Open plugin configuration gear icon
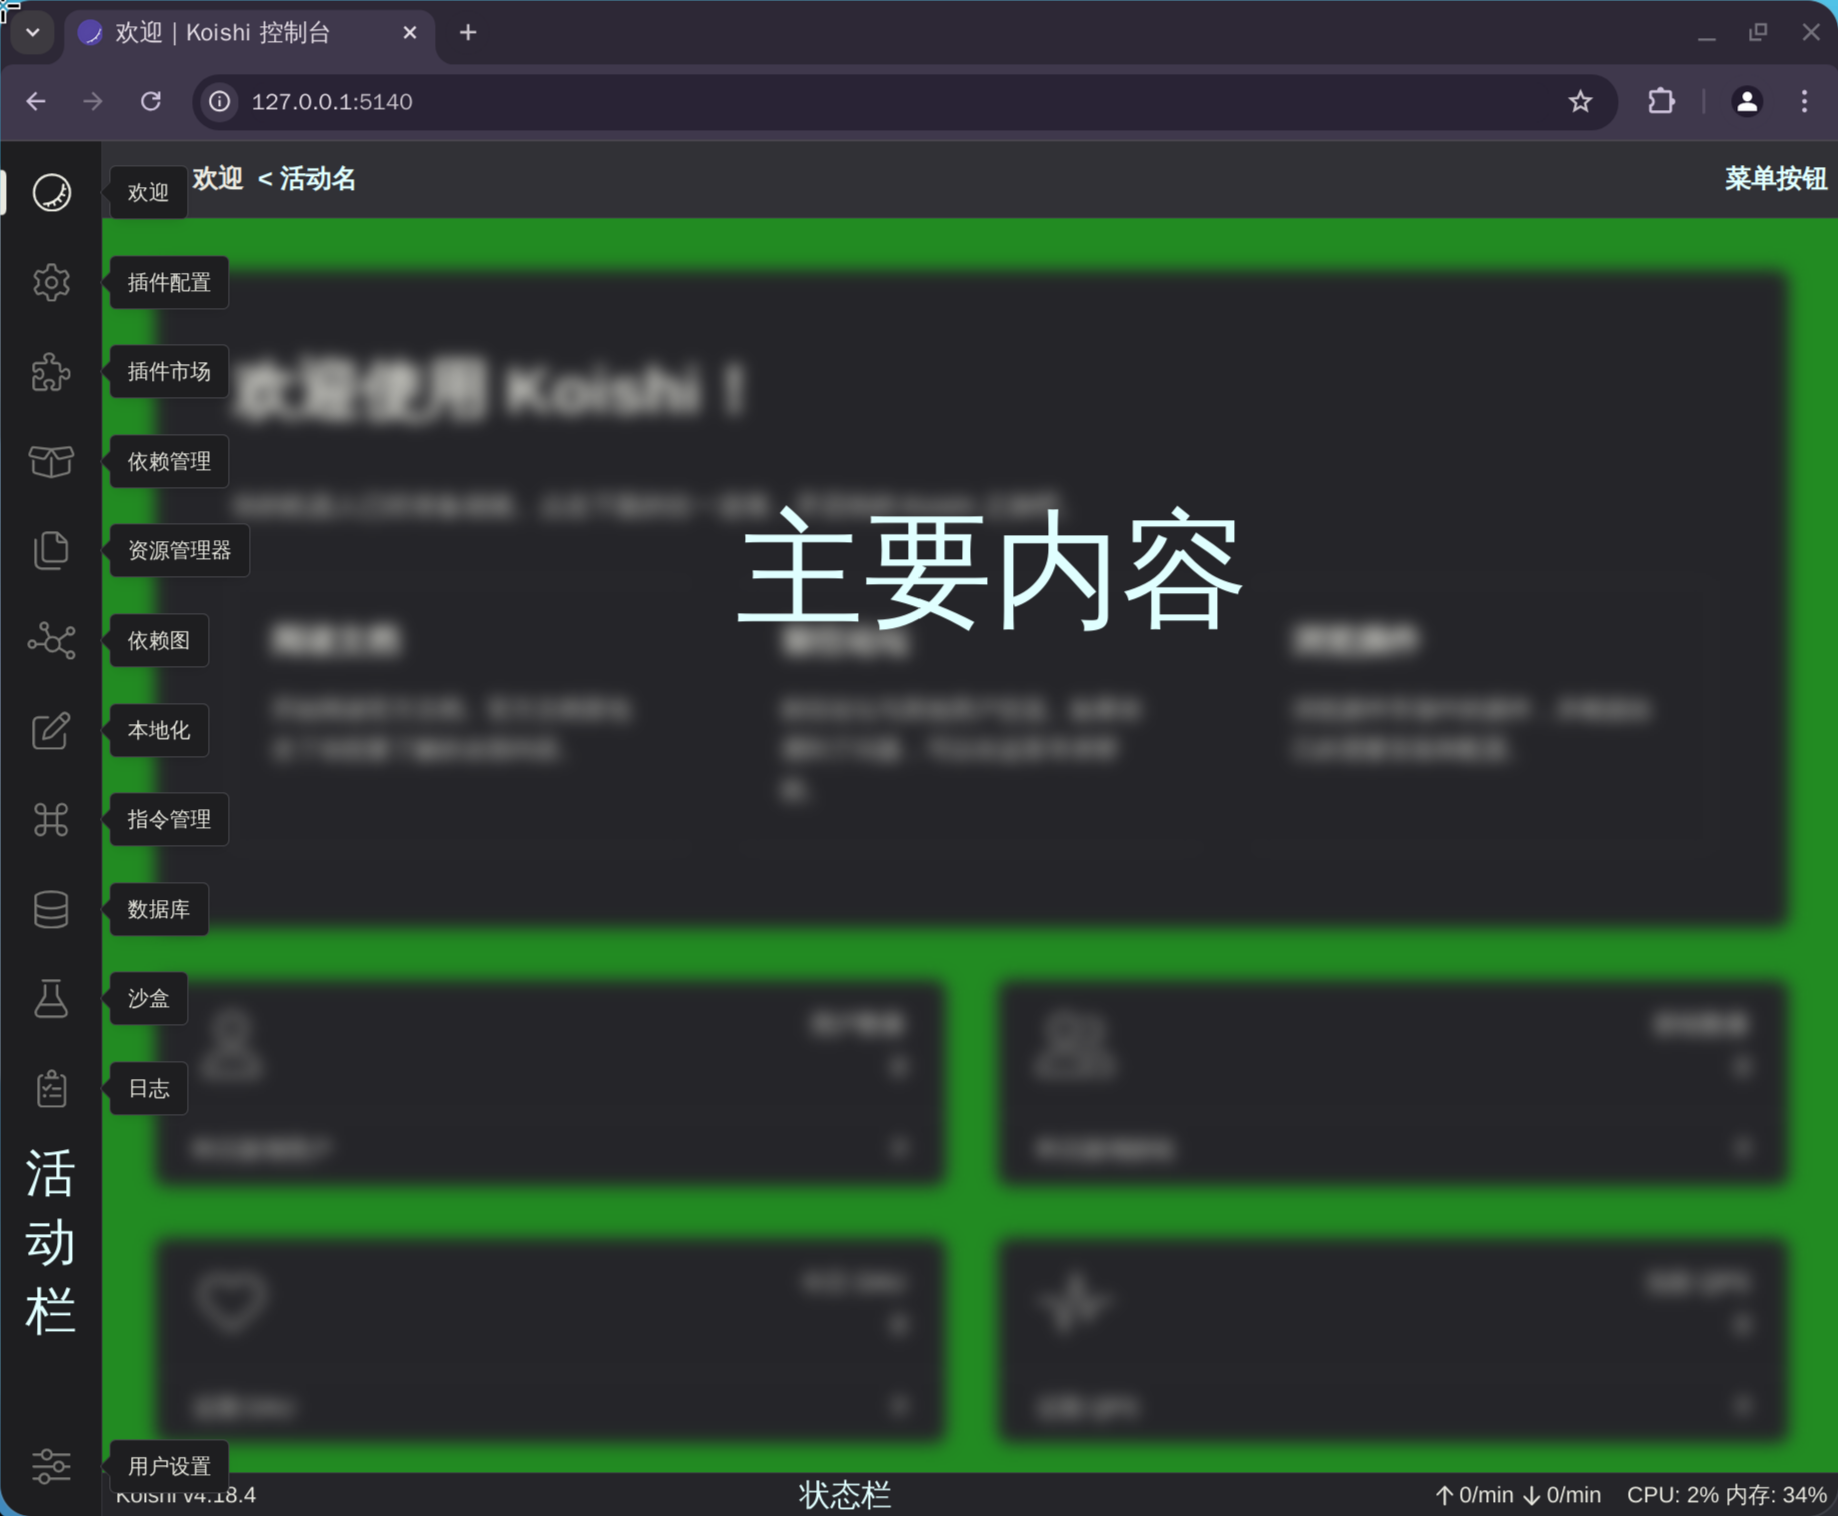The height and width of the screenshot is (1516, 1838). point(51,283)
